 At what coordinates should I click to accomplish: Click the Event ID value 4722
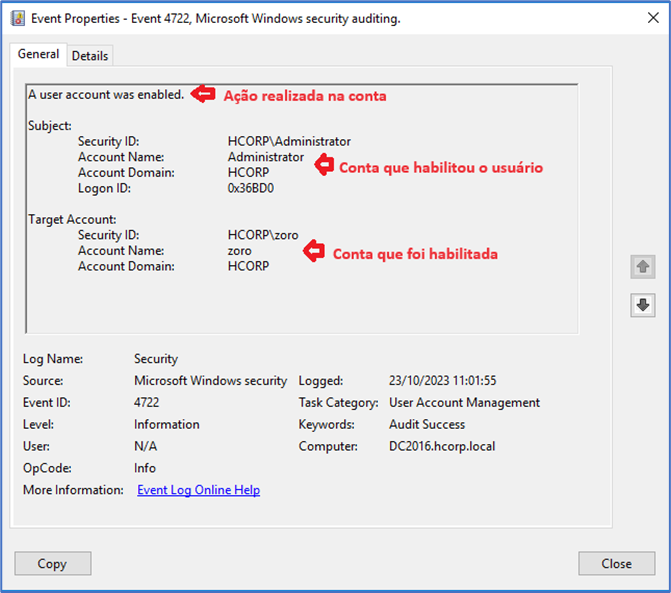click(146, 402)
